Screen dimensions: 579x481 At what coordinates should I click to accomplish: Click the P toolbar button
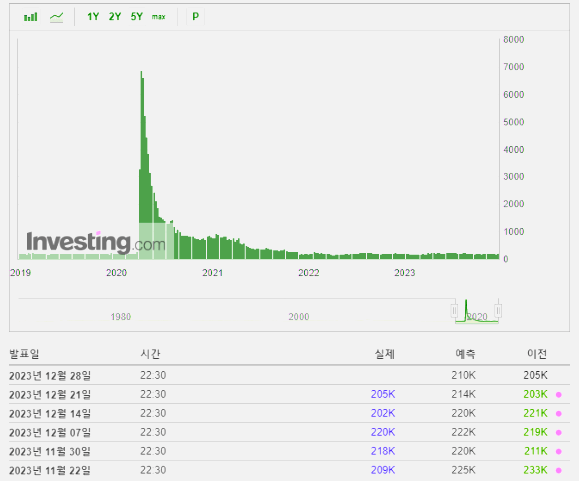[x=196, y=16]
